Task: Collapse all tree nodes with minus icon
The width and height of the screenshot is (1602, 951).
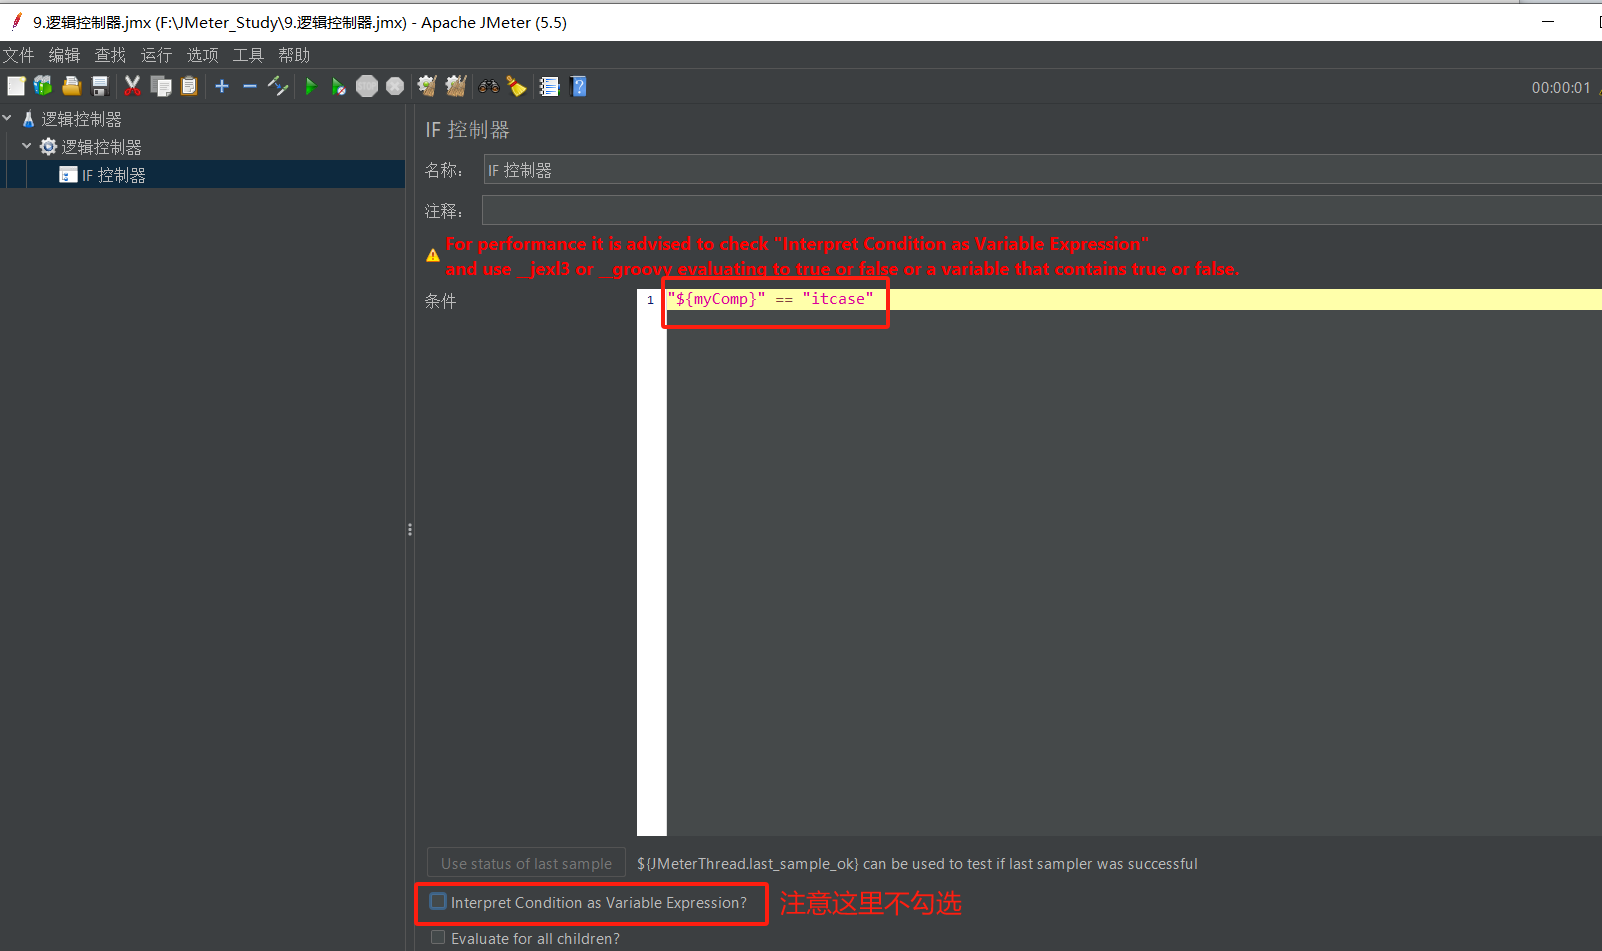Action: click(250, 87)
